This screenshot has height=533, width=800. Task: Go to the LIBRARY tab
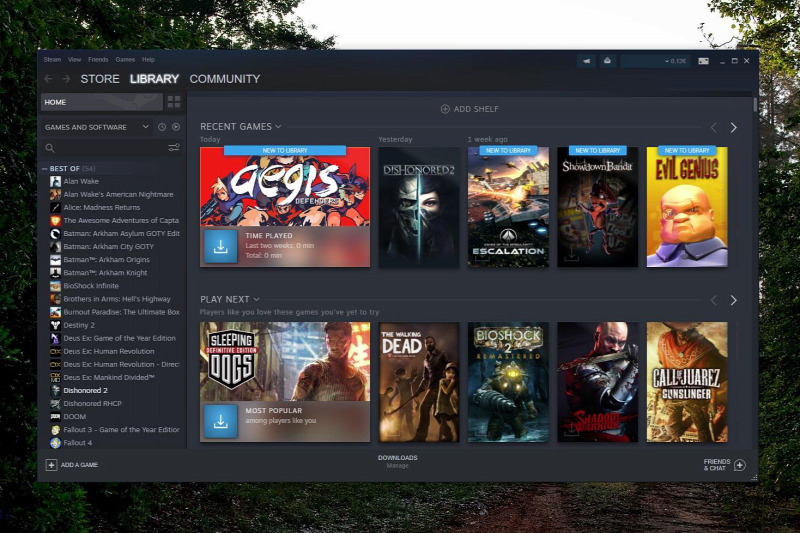pyautogui.click(x=154, y=79)
